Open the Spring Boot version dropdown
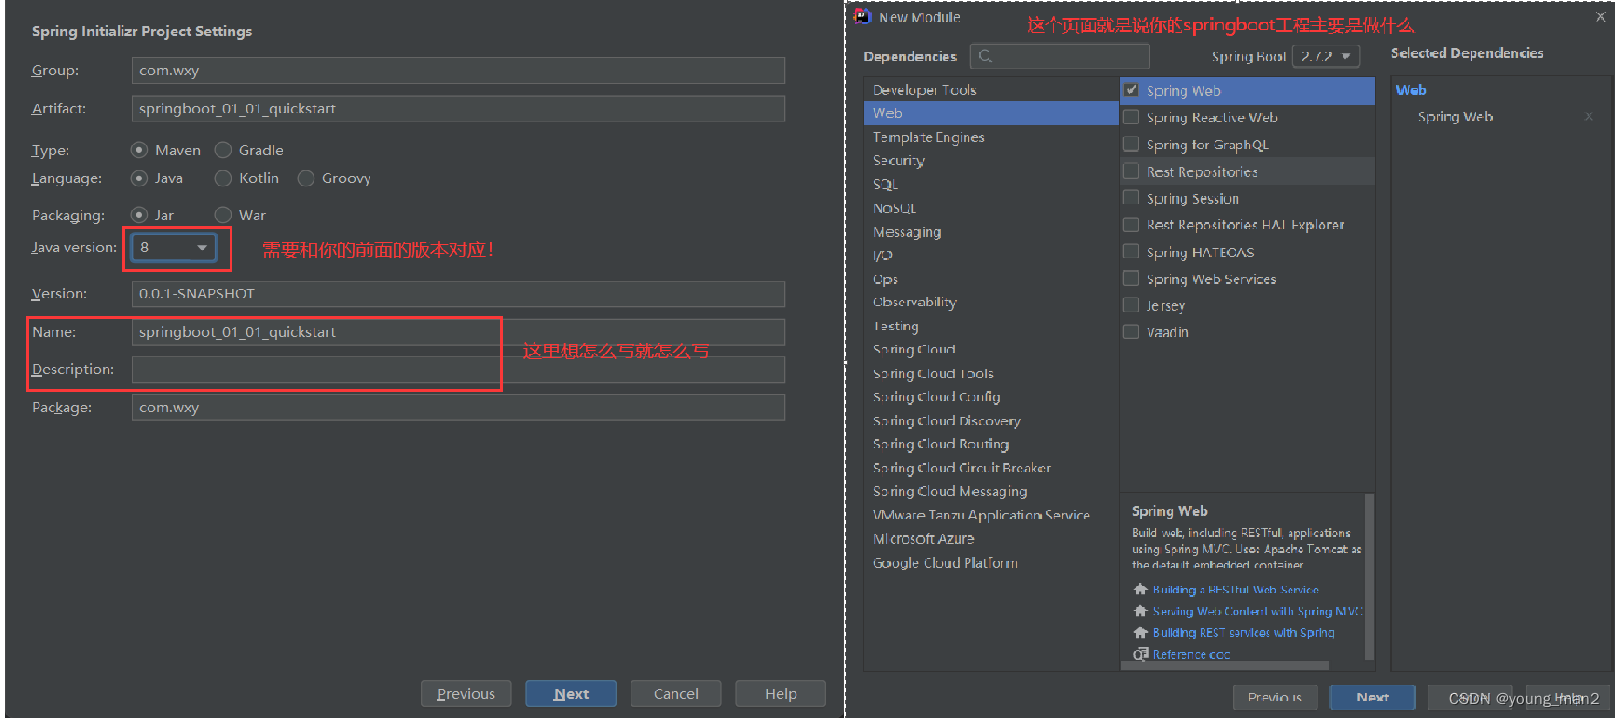 click(x=1326, y=56)
